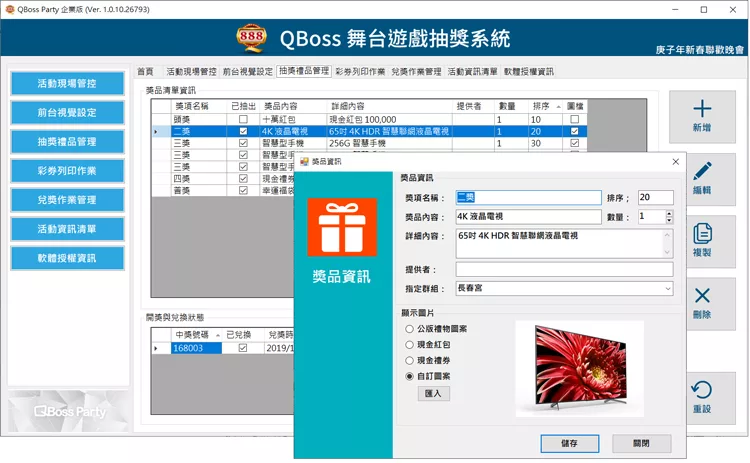The image size is (750, 463).
Task: Click the 匯入 import button
Action: pos(433,394)
